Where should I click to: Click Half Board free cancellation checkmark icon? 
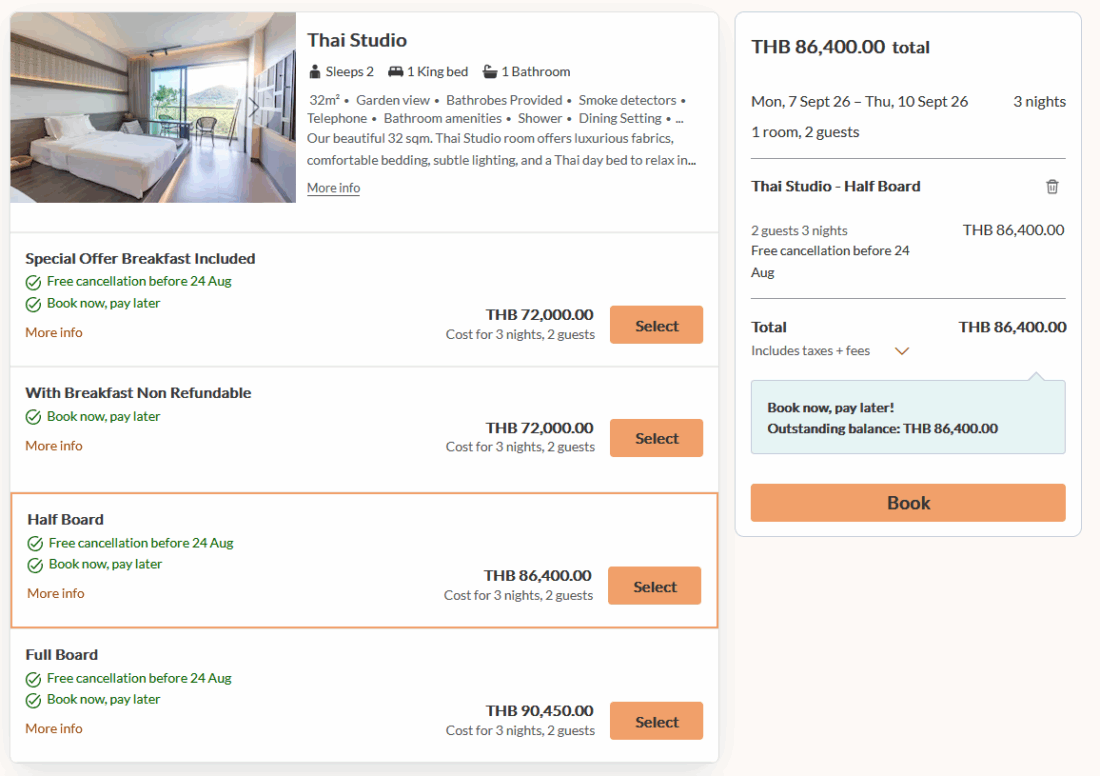pos(35,544)
